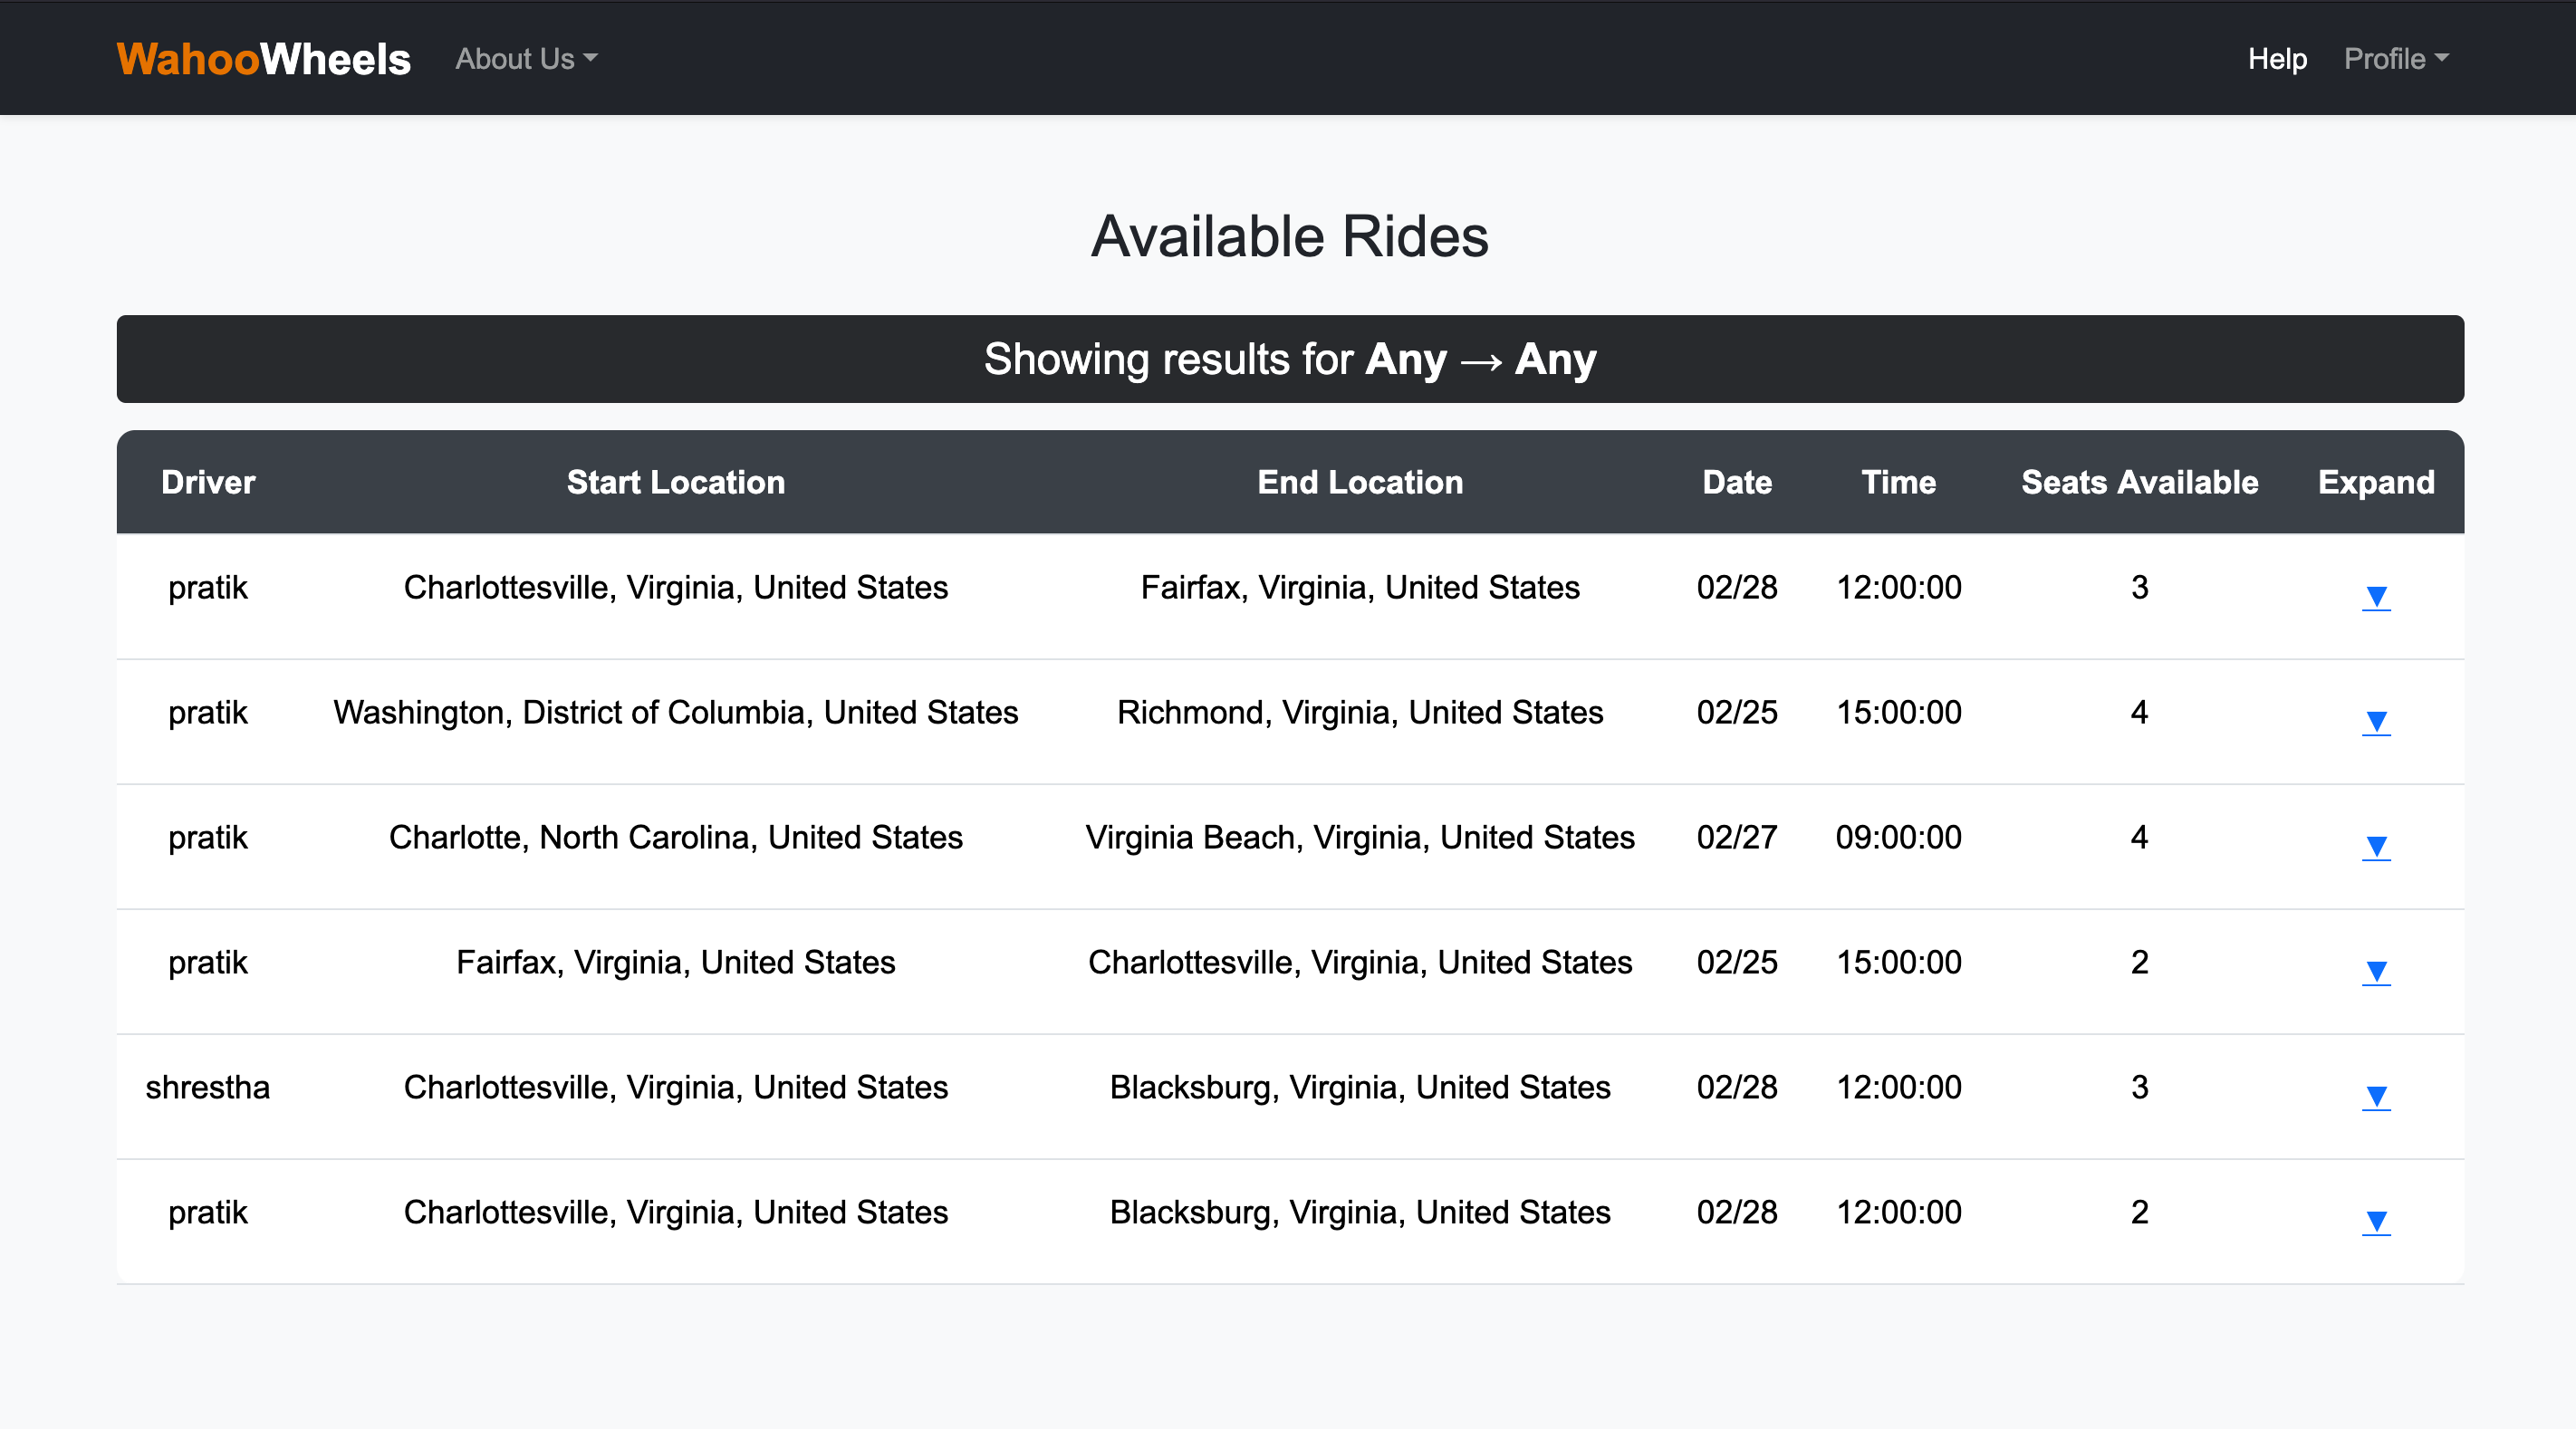The width and height of the screenshot is (2576, 1429).
Task: Expand shrestha's ride to Blacksburg
Action: (x=2376, y=1097)
